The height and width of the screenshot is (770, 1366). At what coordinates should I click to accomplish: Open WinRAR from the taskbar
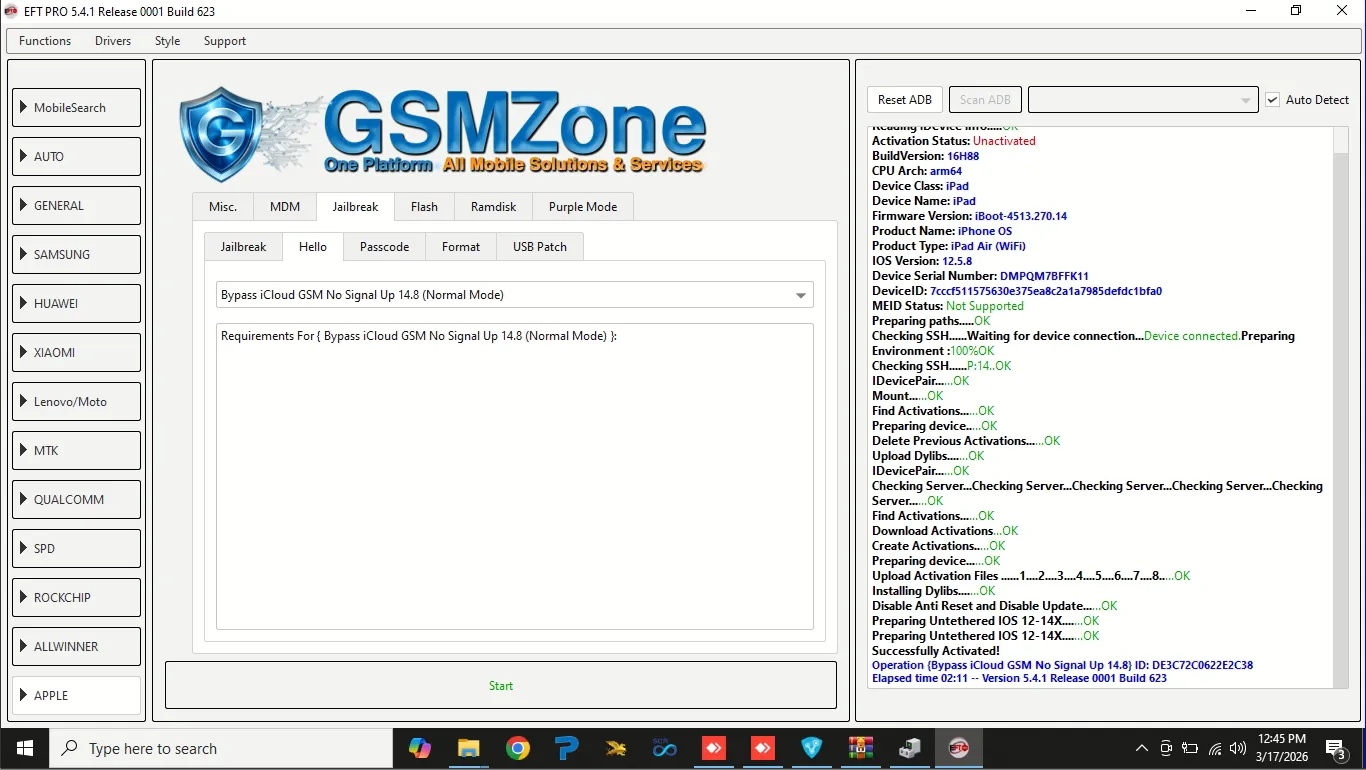coord(860,748)
